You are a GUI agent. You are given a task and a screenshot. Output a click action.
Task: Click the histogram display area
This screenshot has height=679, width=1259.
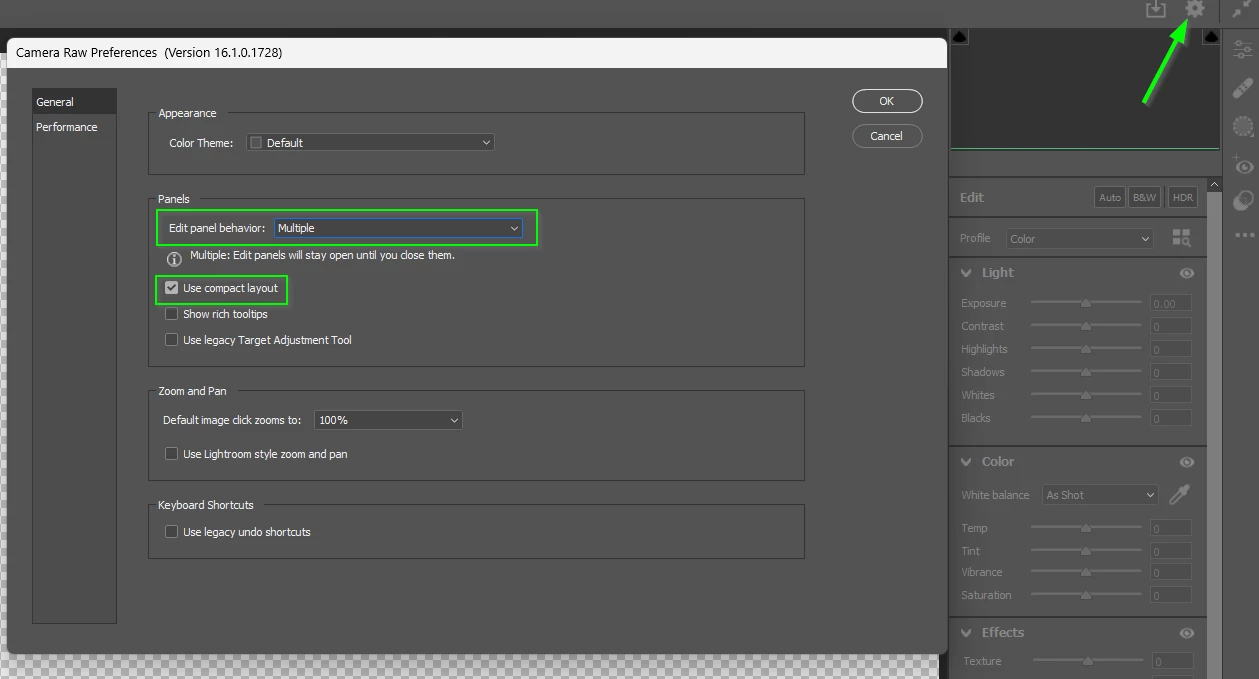click(x=1085, y=88)
